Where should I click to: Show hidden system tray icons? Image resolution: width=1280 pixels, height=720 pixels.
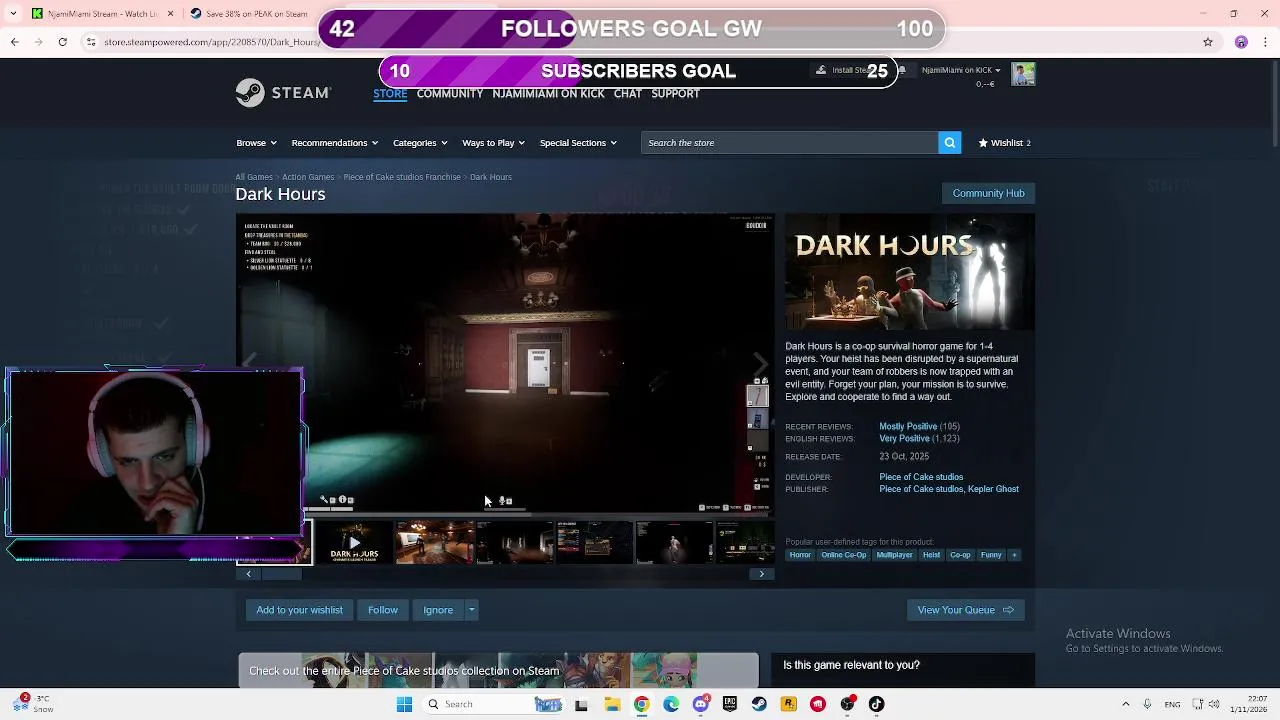click(x=1126, y=704)
